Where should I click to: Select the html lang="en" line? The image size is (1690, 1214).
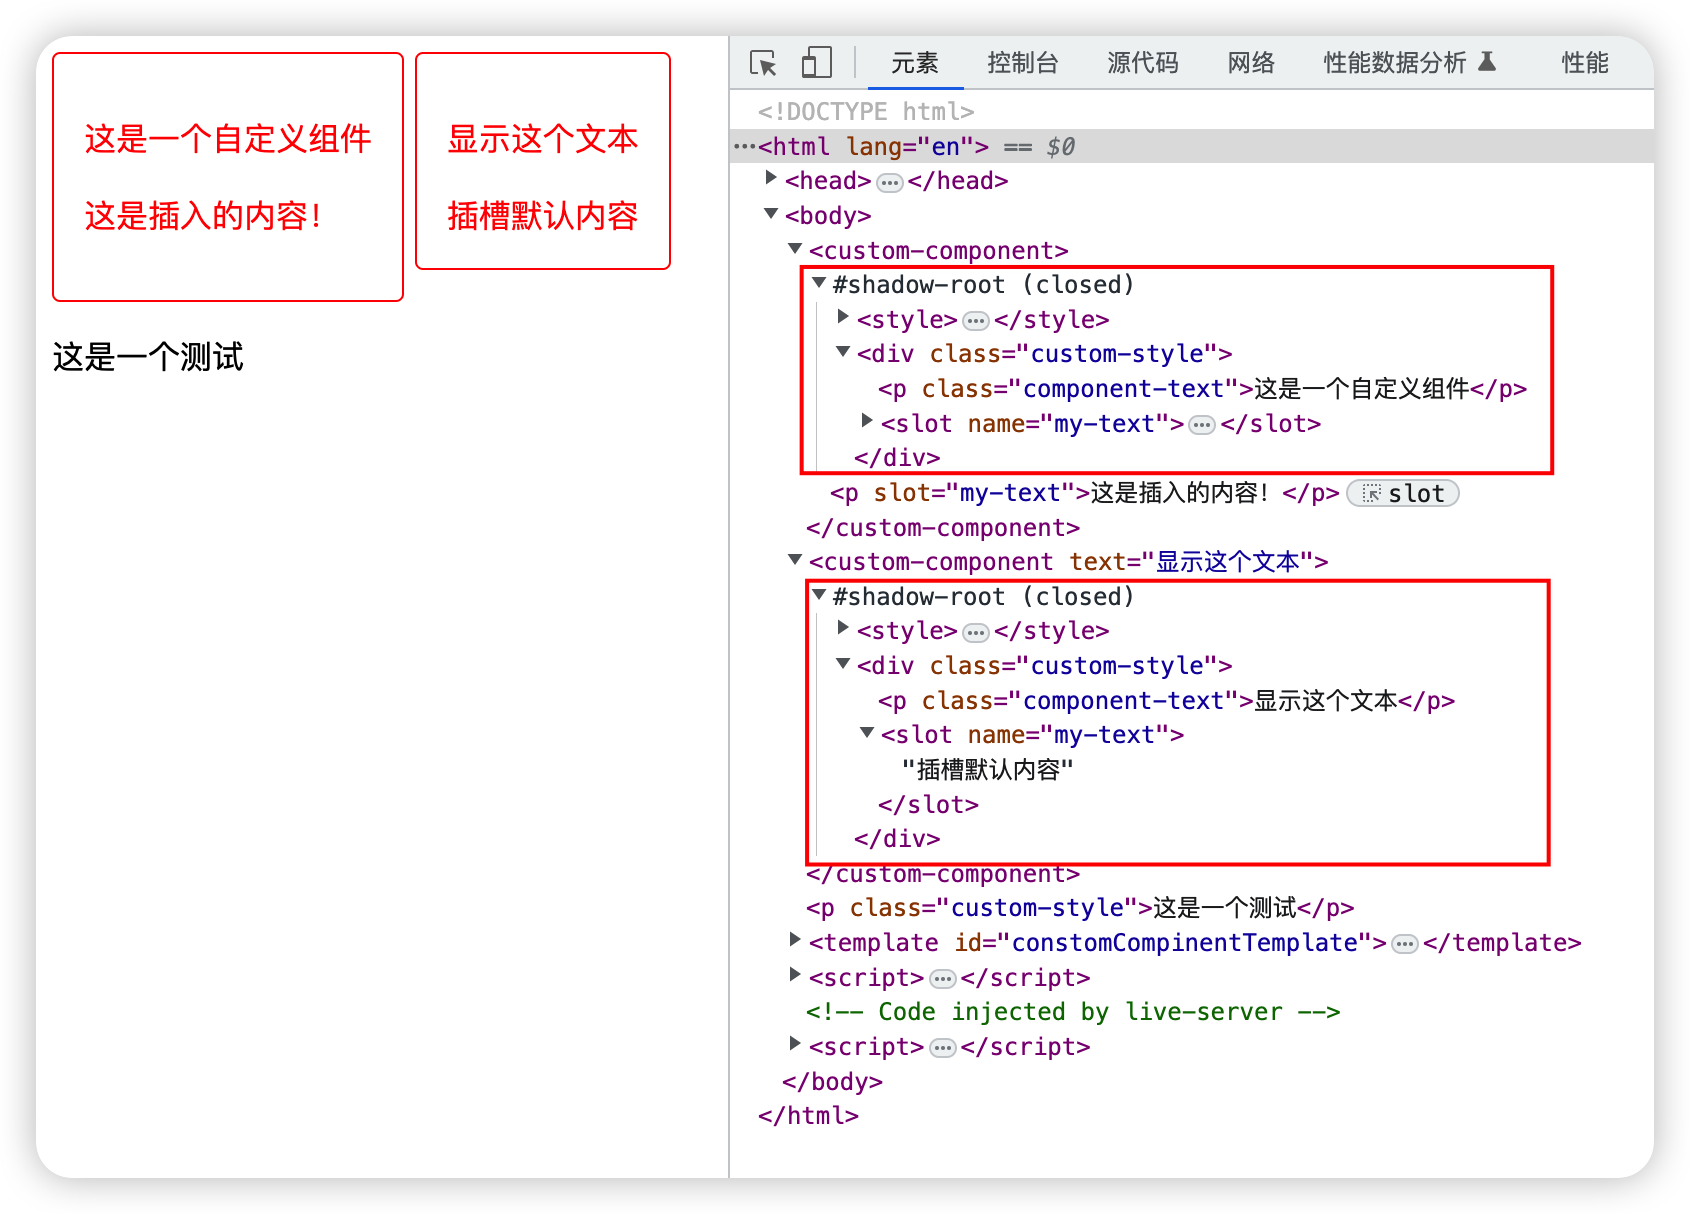tap(1192, 147)
